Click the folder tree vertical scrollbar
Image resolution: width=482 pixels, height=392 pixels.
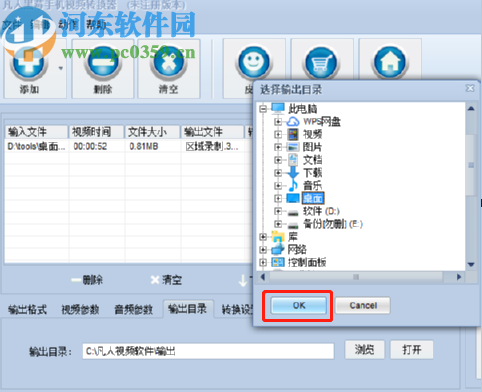[471, 186]
